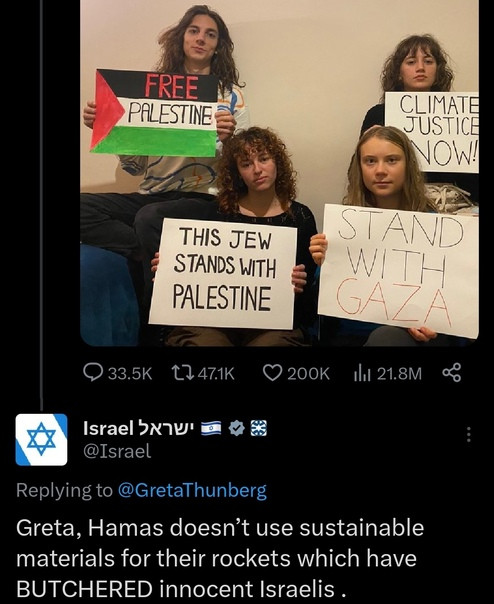Open the Israel account's Star of David avatar
The height and width of the screenshot is (604, 494).
(x=41, y=440)
